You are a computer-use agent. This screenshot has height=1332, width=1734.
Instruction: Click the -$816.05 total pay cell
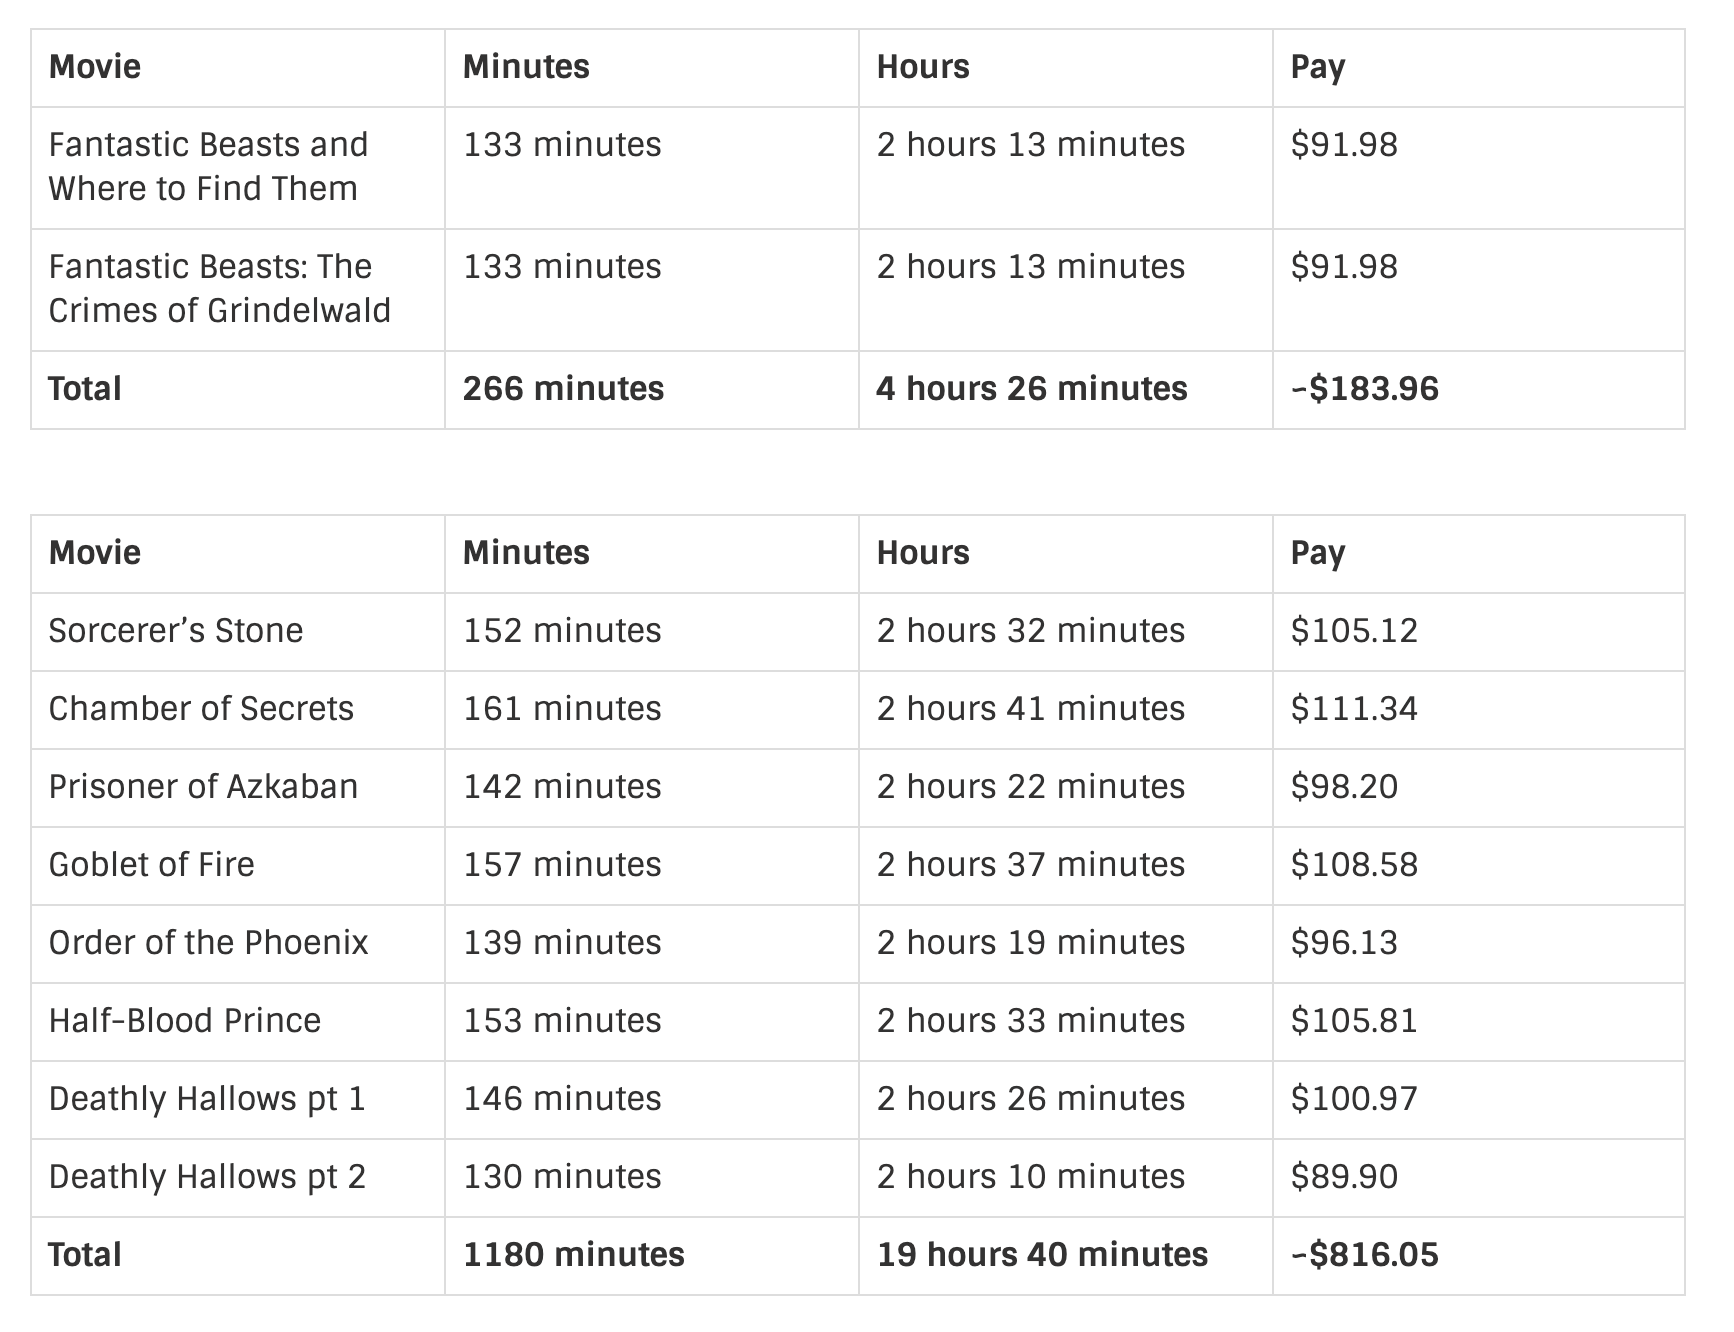[x=1365, y=1255]
